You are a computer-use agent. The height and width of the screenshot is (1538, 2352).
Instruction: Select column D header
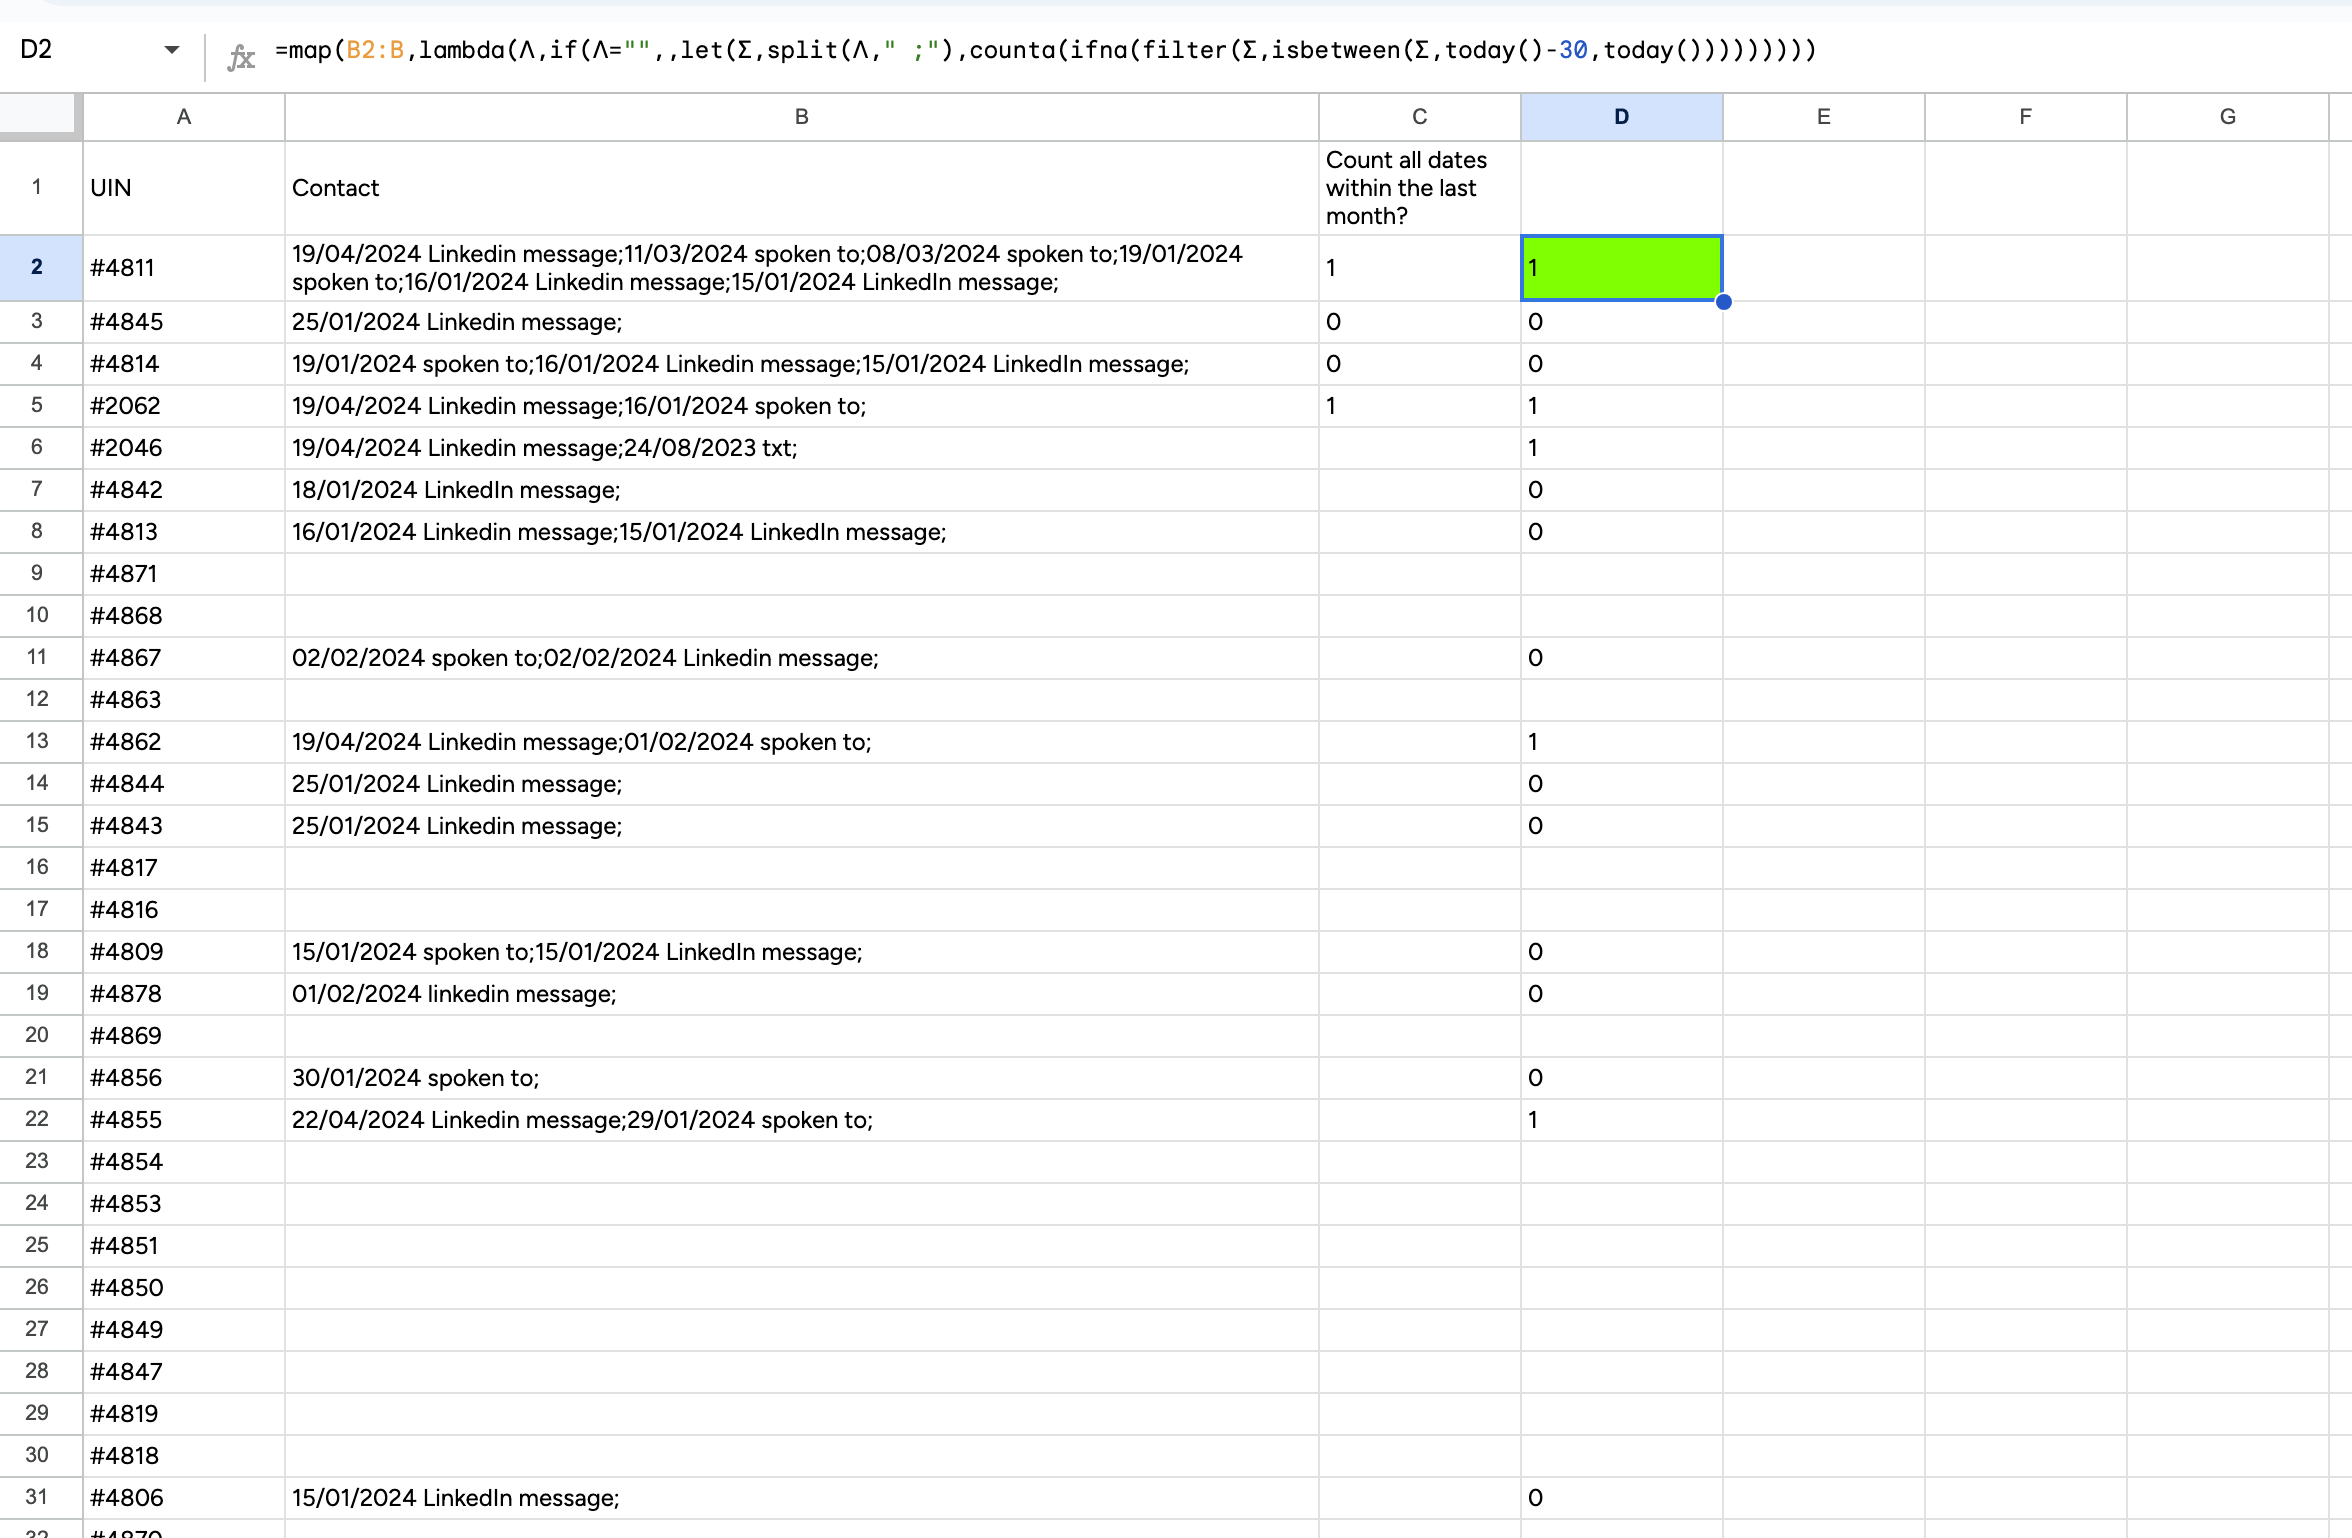1621,117
